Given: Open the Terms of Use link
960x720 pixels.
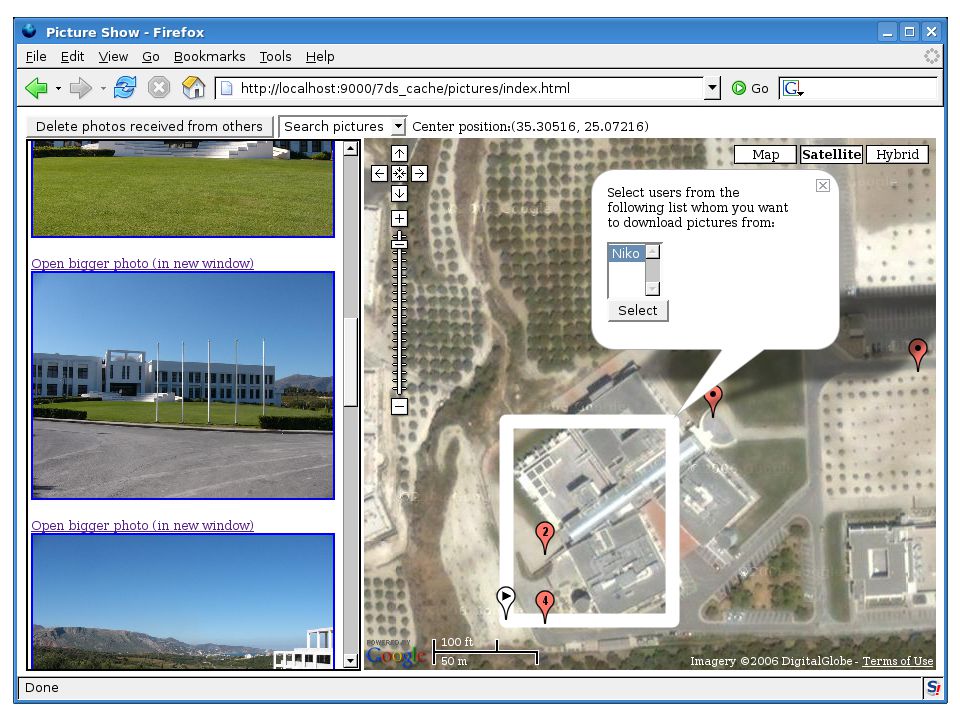Looking at the screenshot, I should coord(898,661).
